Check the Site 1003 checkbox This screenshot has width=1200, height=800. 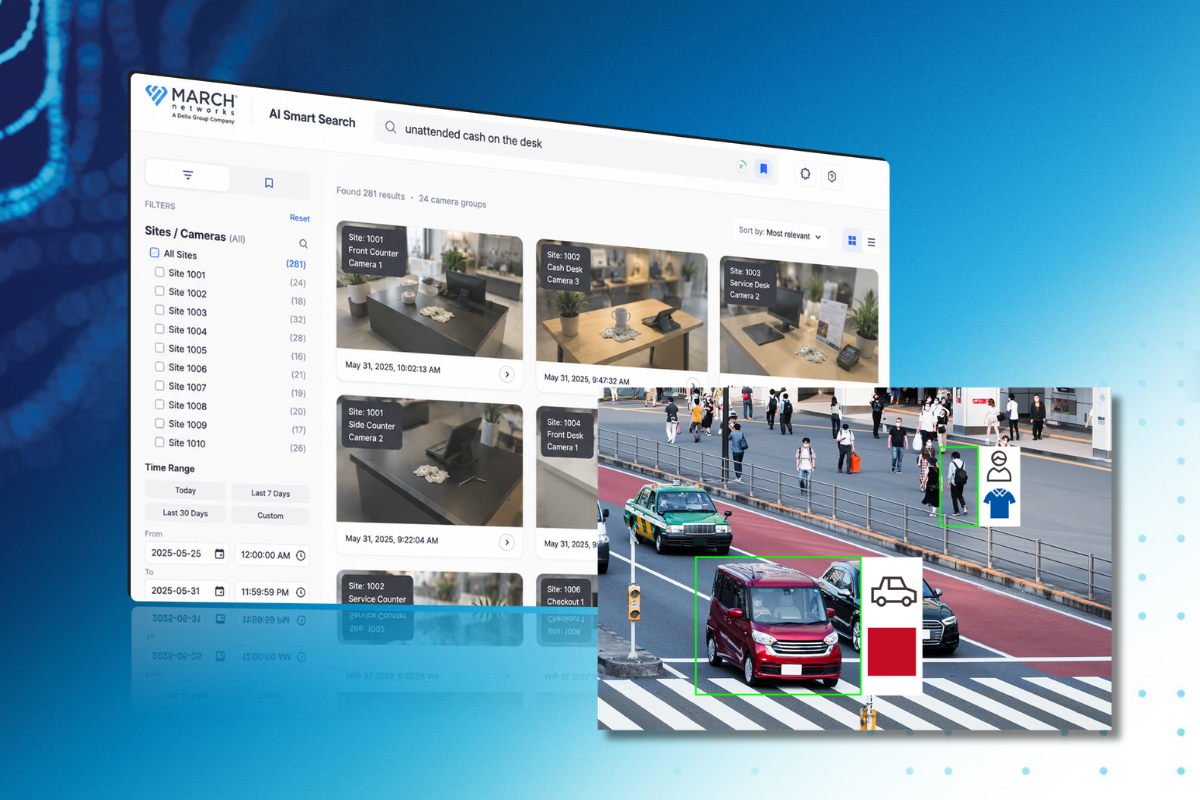pos(159,310)
